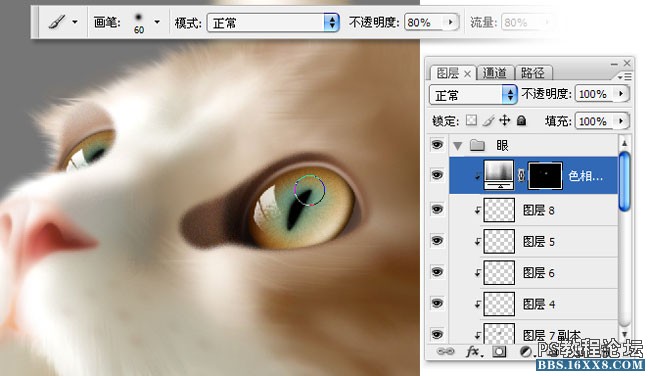
Task: Click the clipping arrow of 图层 5
Action: (478, 242)
